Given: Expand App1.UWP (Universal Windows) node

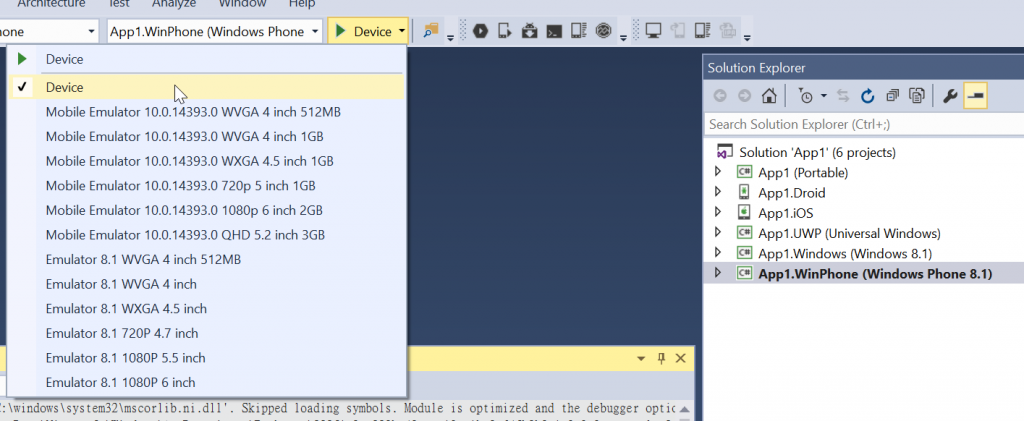Looking at the screenshot, I should pos(718,233).
